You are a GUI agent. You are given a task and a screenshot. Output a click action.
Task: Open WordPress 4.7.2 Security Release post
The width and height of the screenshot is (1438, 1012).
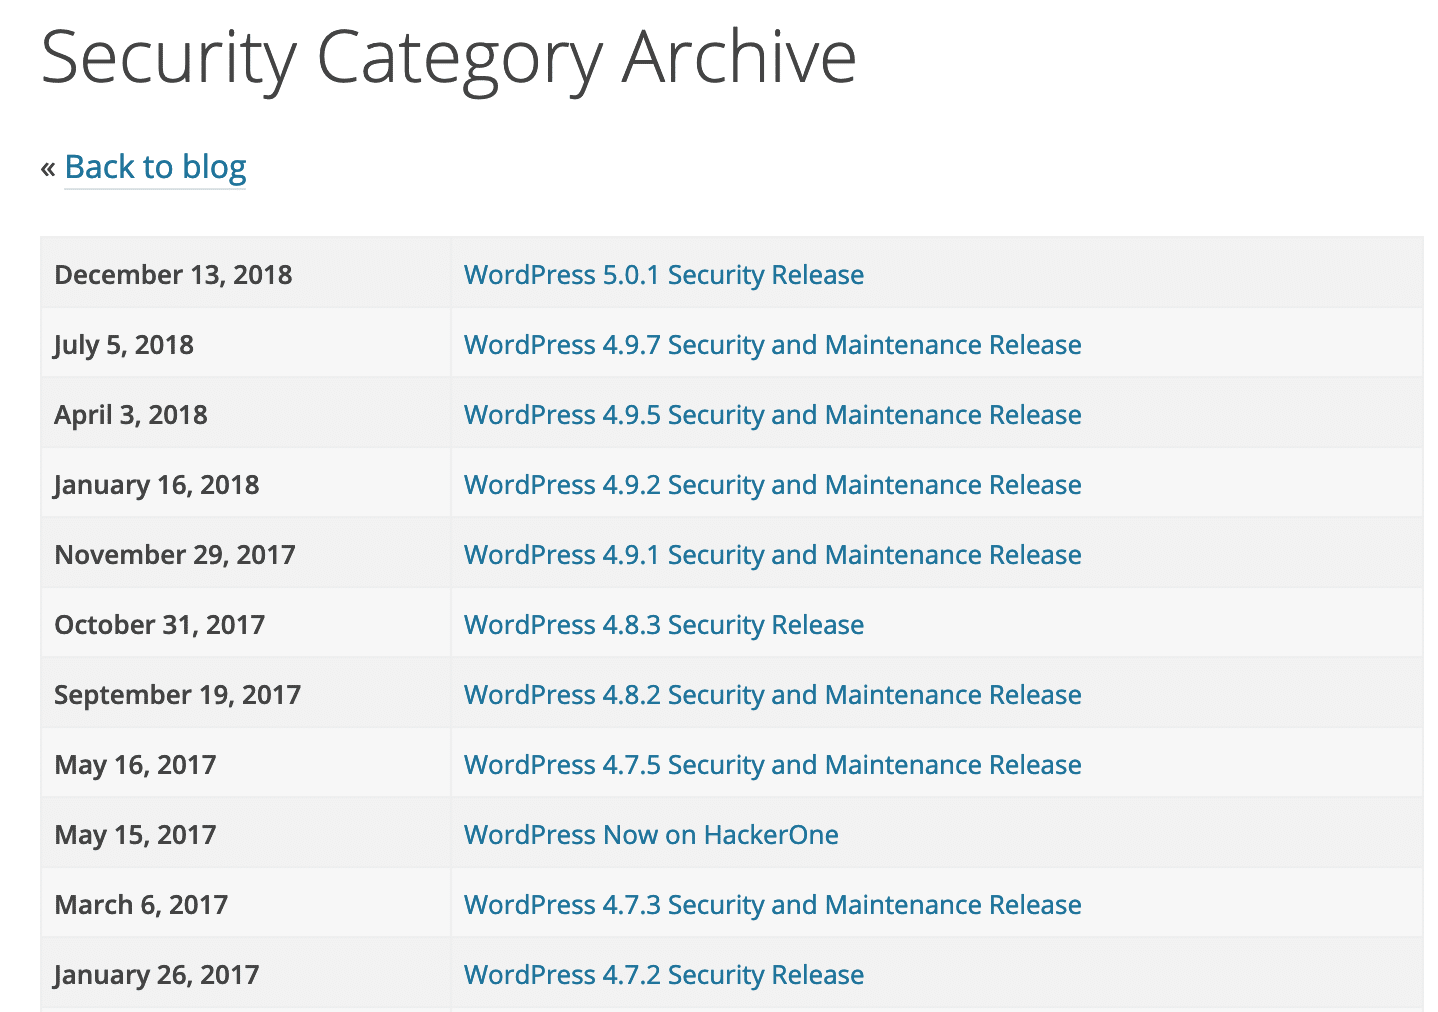pyautogui.click(x=663, y=974)
